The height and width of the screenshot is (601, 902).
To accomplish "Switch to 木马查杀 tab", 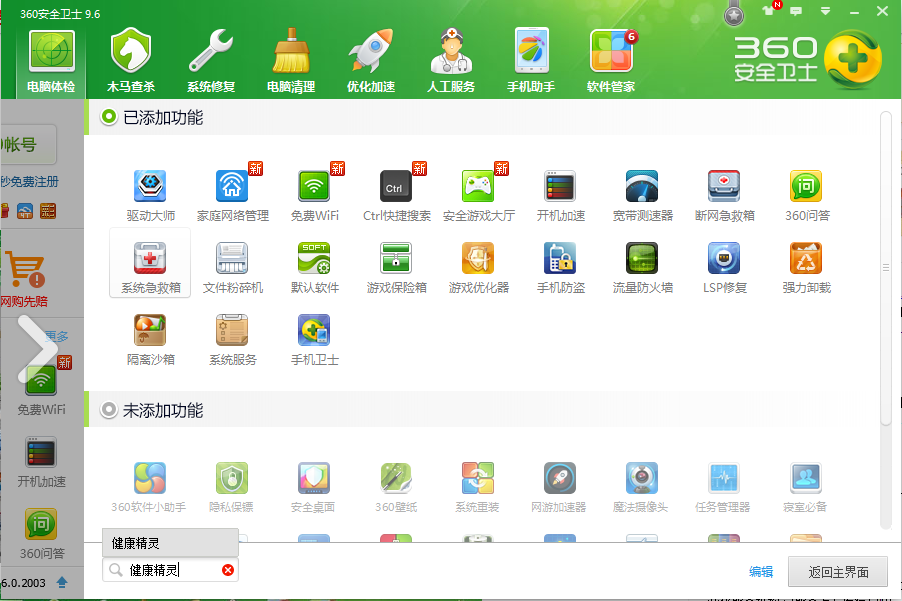I will 131,62.
